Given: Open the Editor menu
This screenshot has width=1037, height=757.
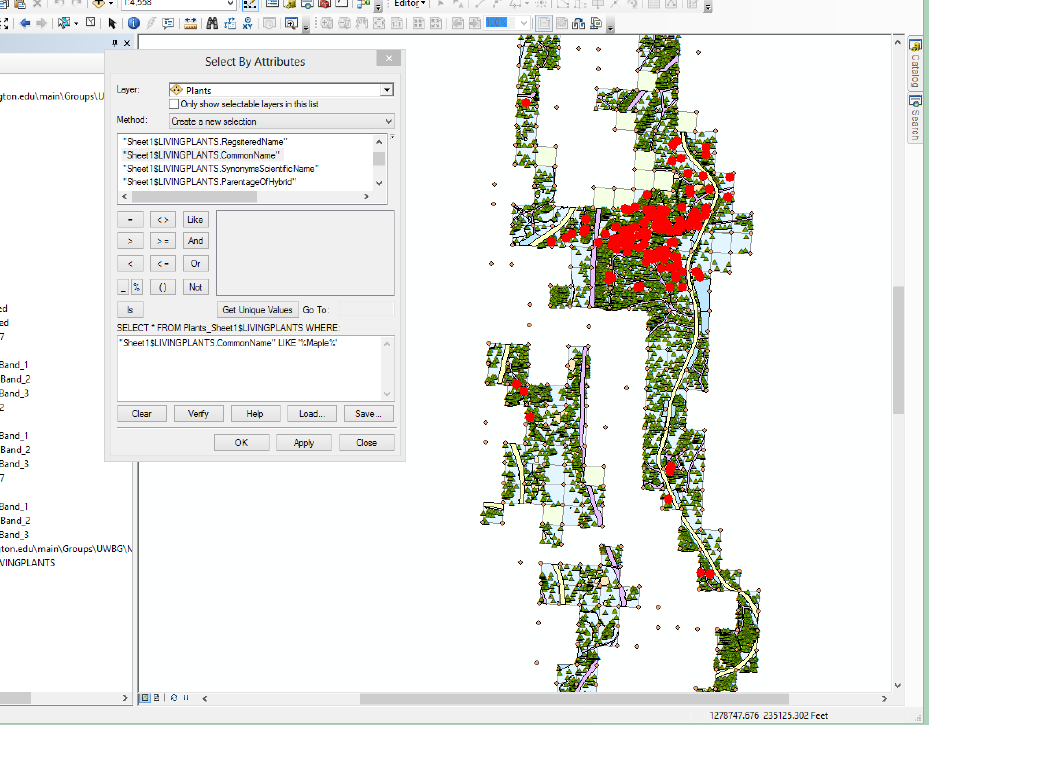Looking at the screenshot, I should tap(409, 3).
